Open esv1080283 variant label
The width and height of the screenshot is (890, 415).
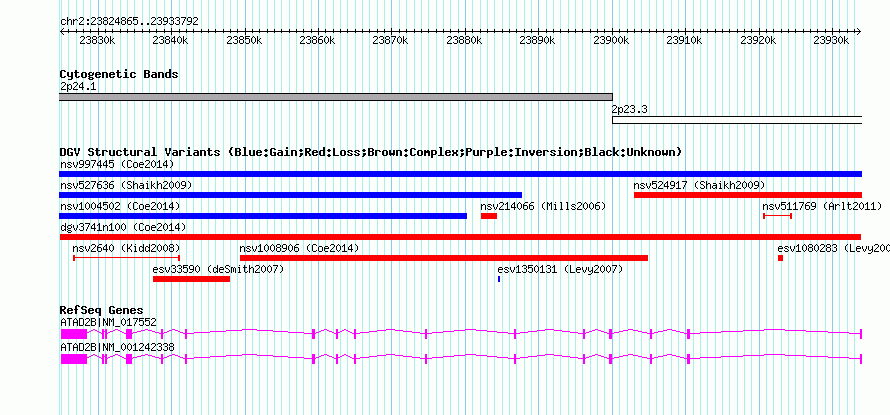click(833, 249)
